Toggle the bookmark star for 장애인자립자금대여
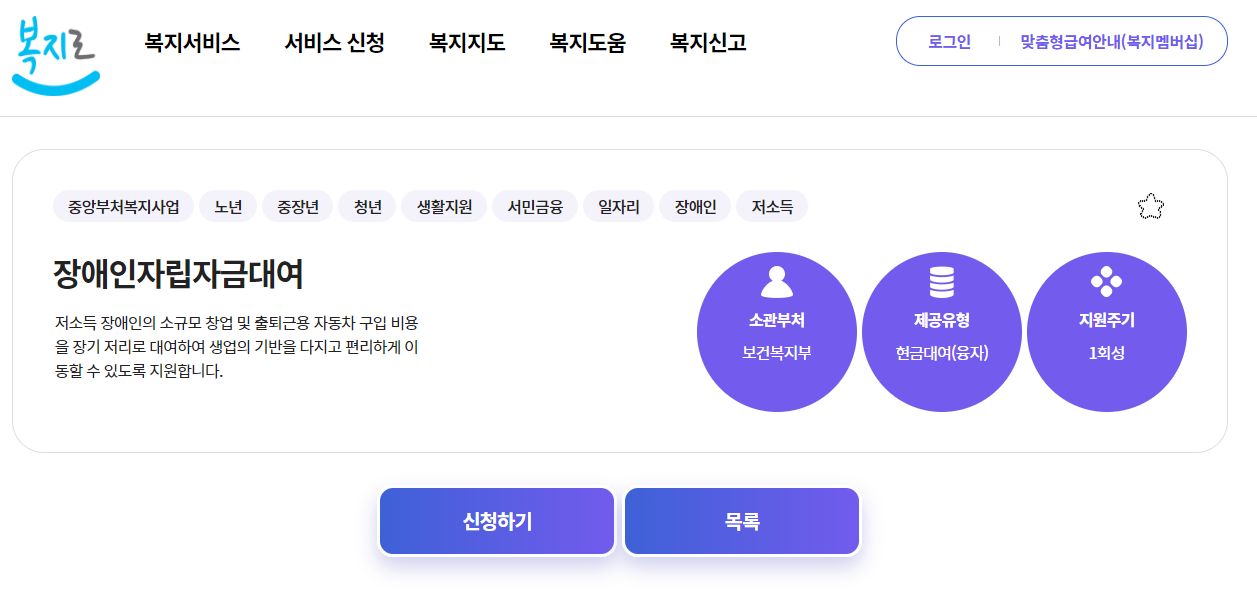This screenshot has width=1257, height=601. pyautogui.click(x=1150, y=206)
